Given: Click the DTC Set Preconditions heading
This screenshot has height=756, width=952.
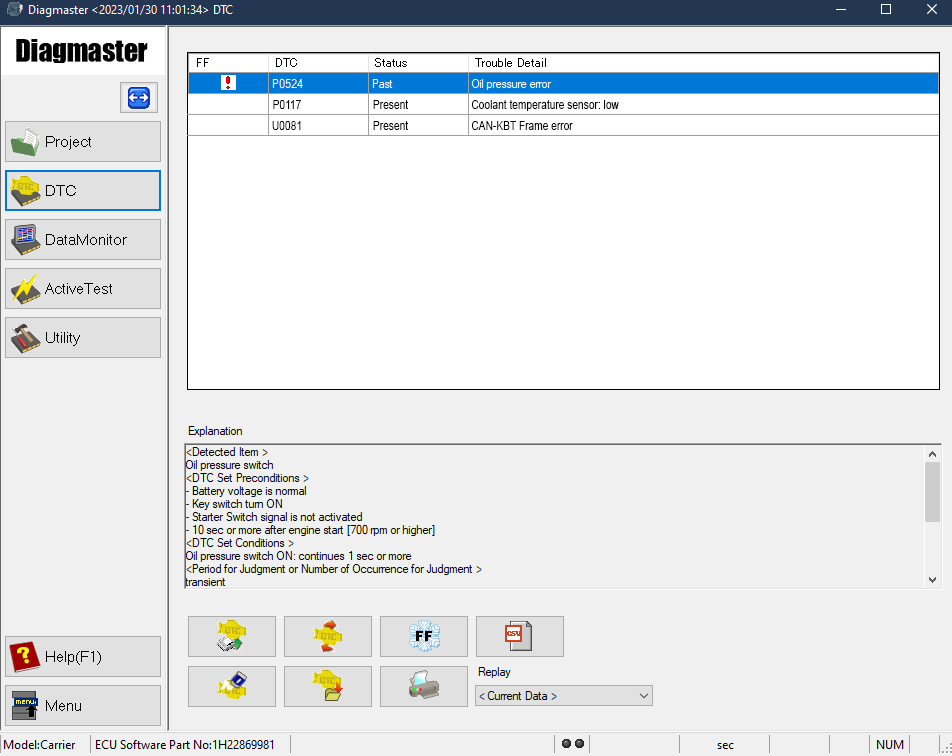Looking at the screenshot, I should tap(247, 478).
